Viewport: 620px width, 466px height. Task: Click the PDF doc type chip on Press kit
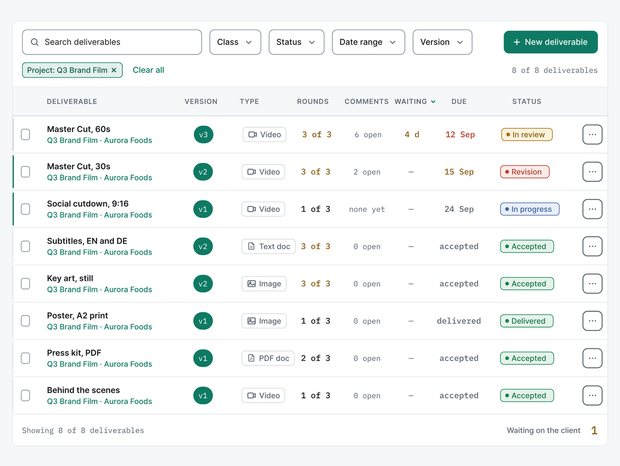(268, 358)
